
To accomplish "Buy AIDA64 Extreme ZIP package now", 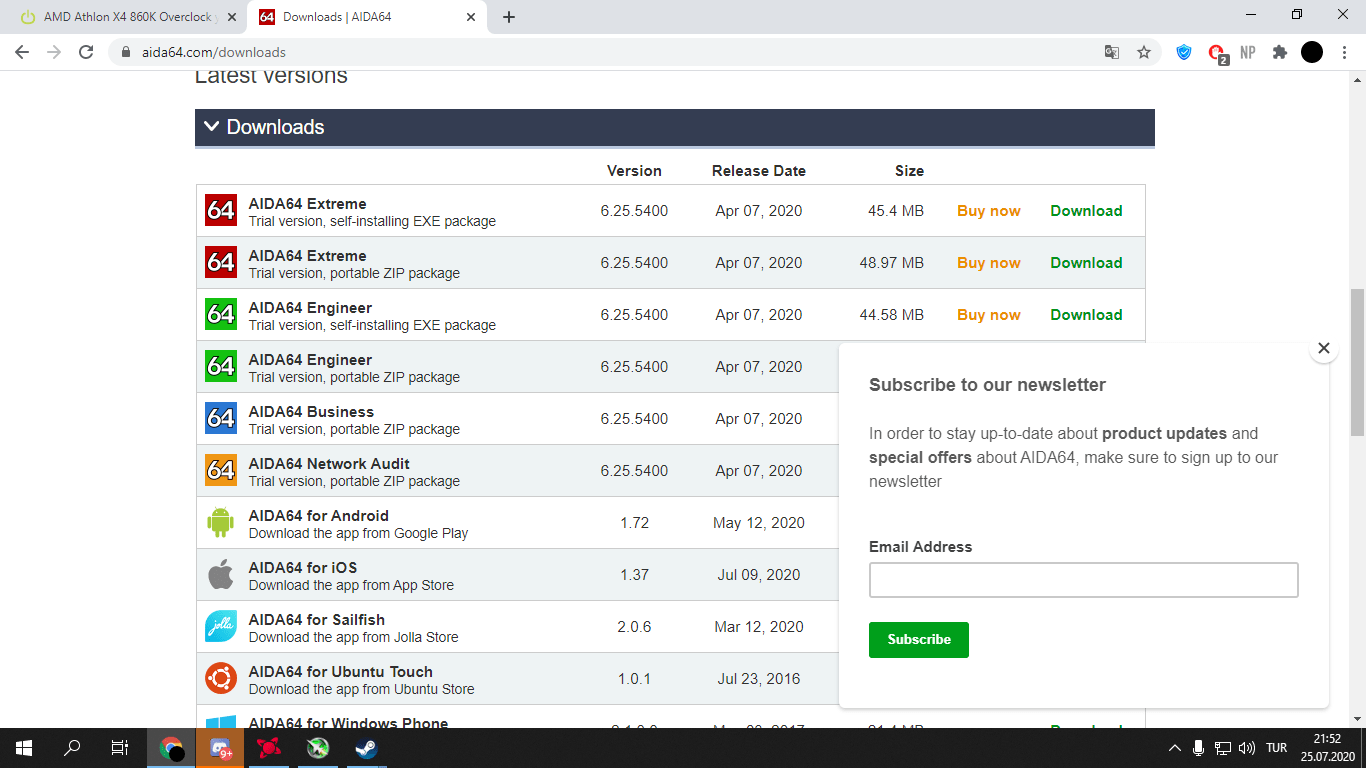I will click(x=989, y=263).
